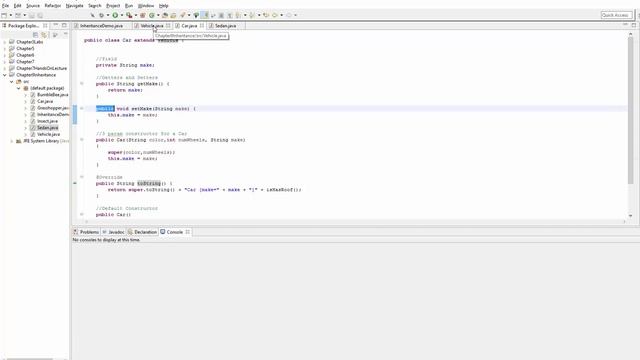
Task: Open the Problems view tab
Action: (89, 232)
